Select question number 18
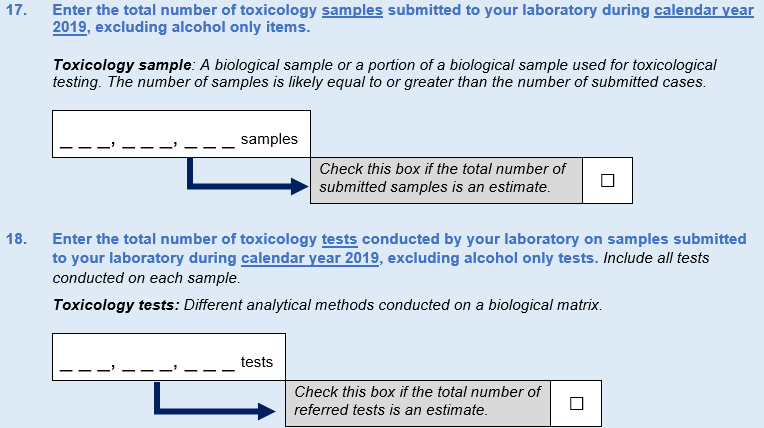This screenshot has height=428, width=764. [x=17, y=239]
